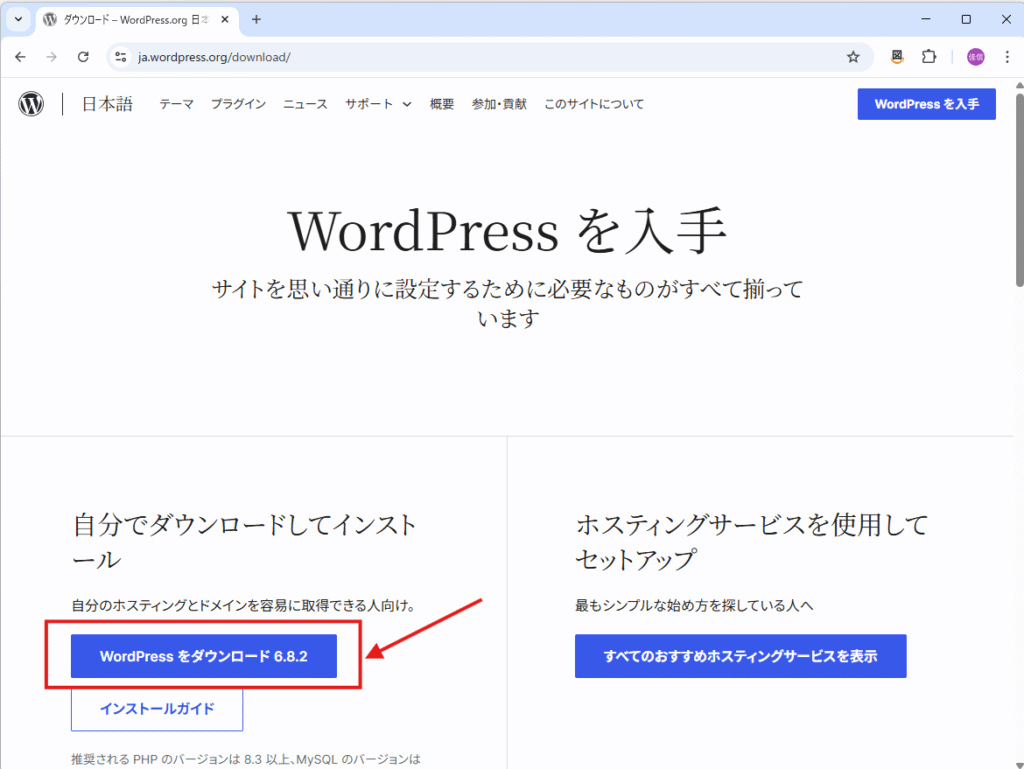Open the プラグイン menu item
Image resolution: width=1024 pixels, height=769 pixels.
coord(238,104)
